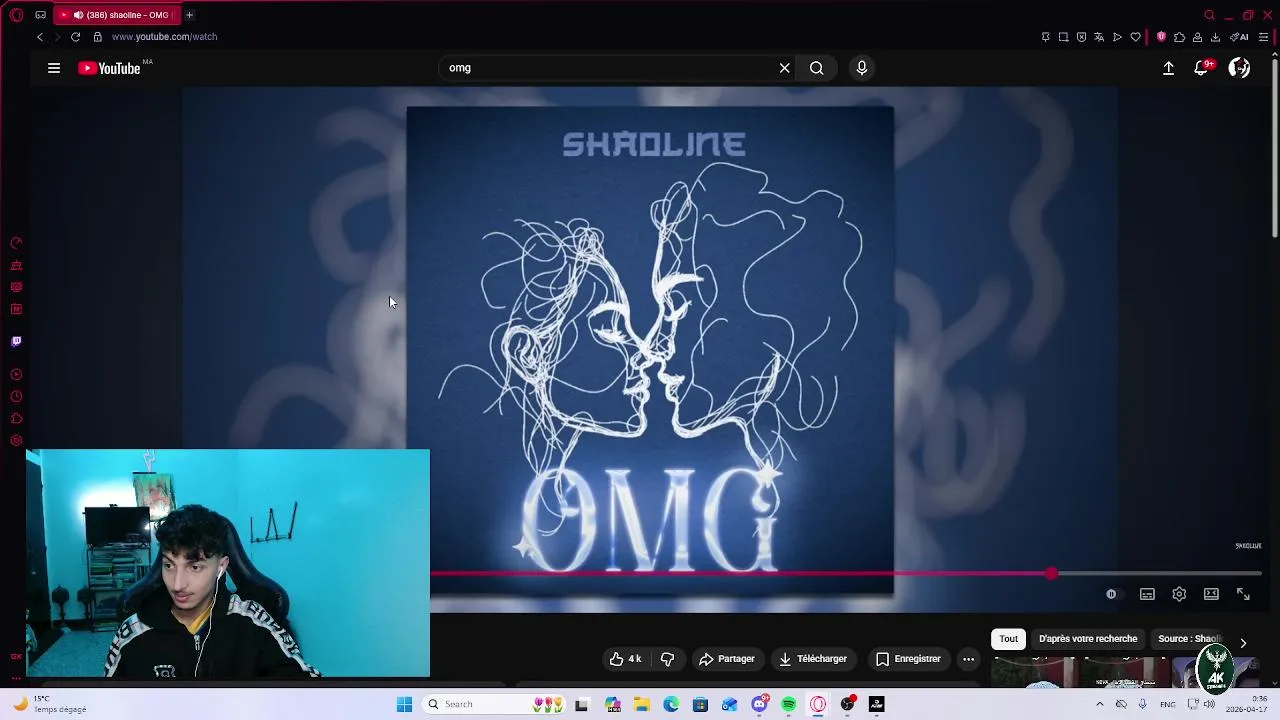The height and width of the screenshot is (720, 1280).
Task: Run search with the magnifier button
Action: coord(817,68)
